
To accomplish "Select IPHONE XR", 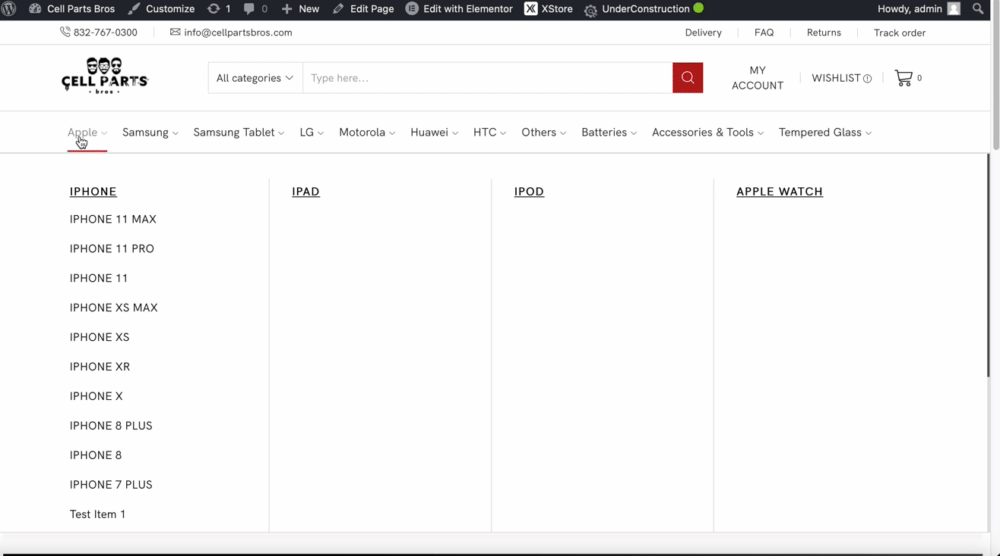I will [x=99, y=367].
